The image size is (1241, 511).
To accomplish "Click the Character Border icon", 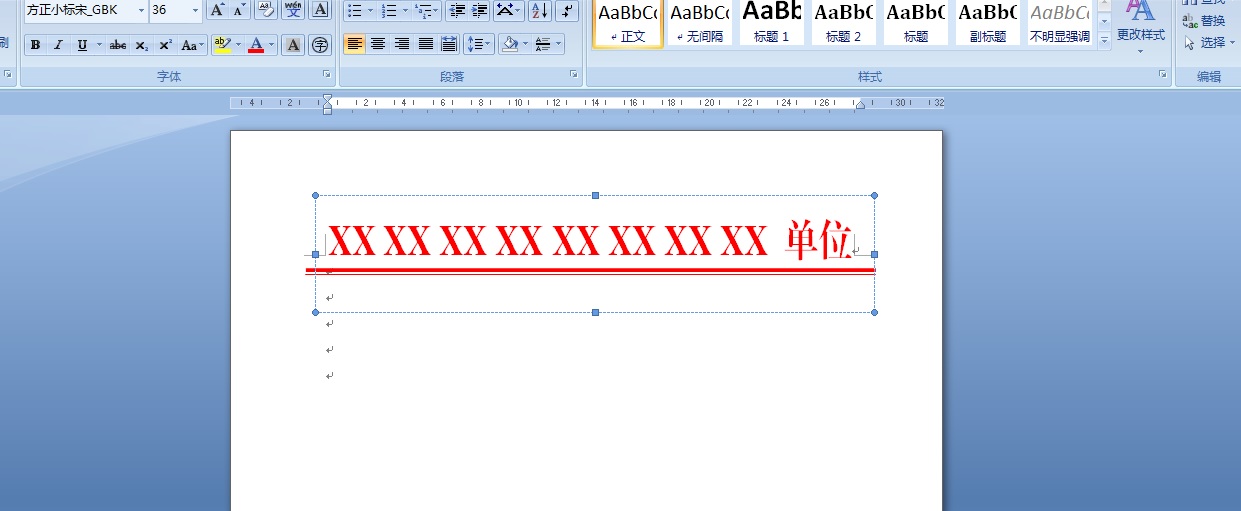I will coord(320,10).
